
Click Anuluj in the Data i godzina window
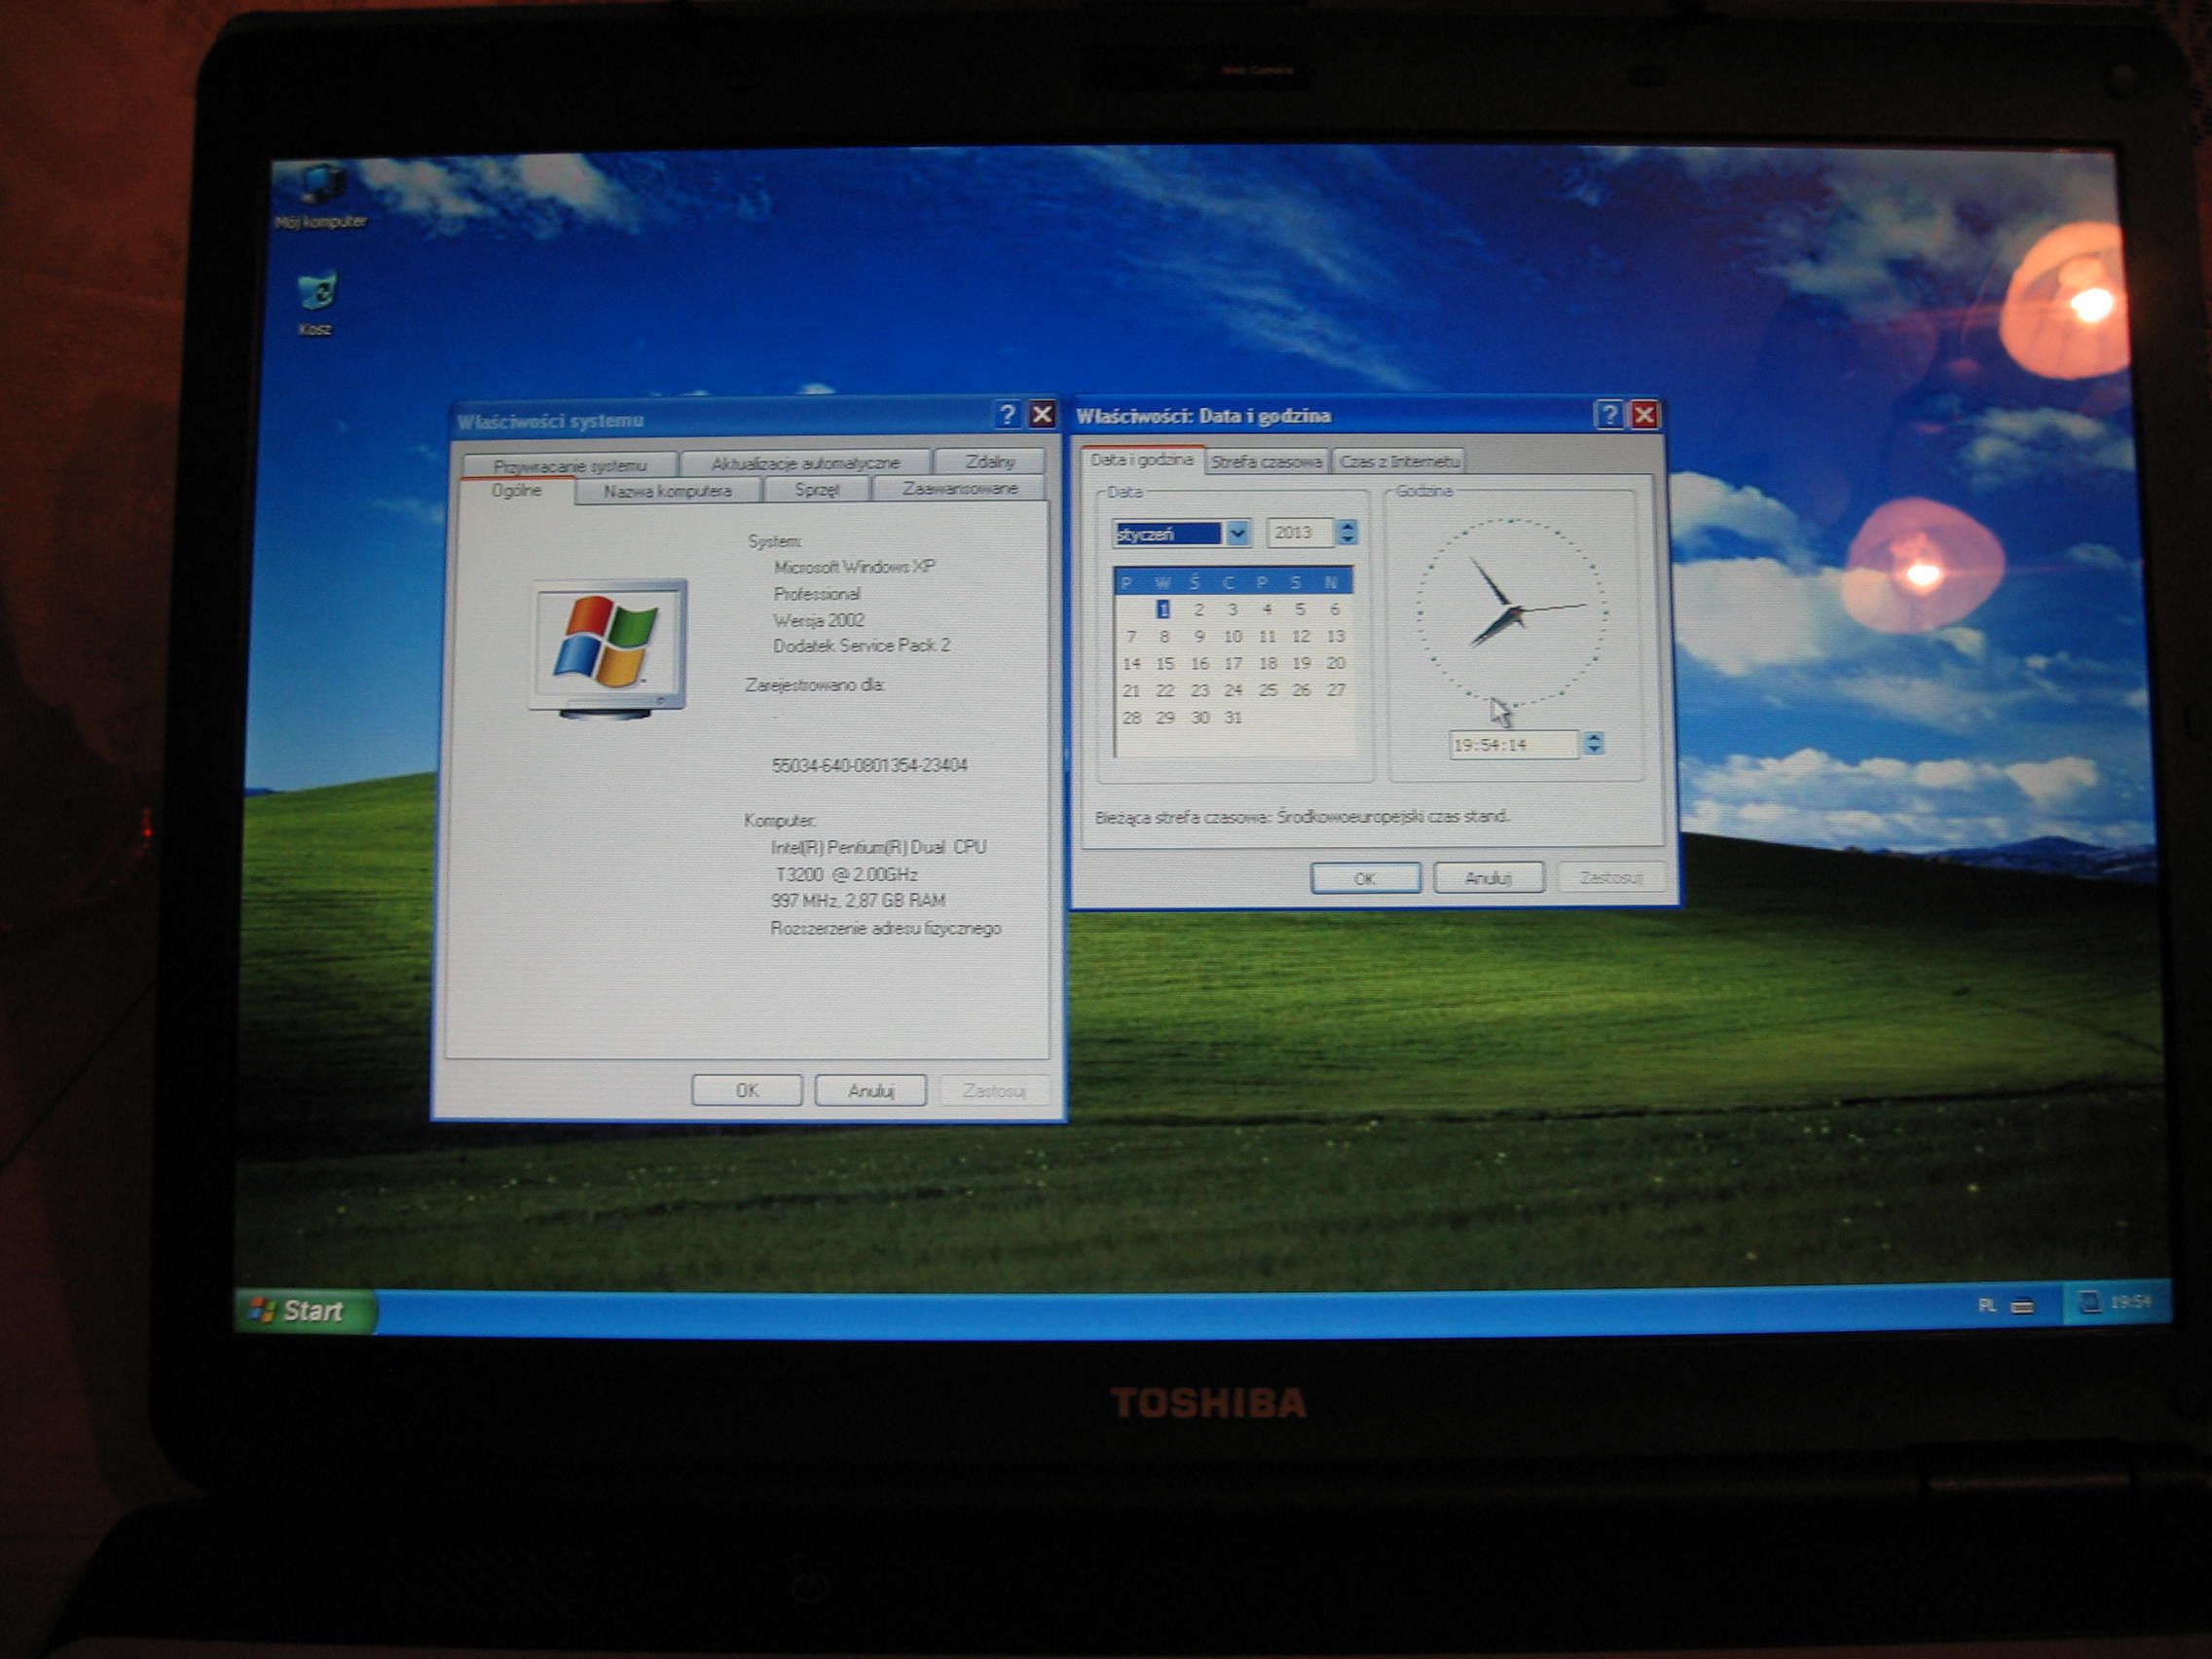pyautogui.click(x=1488, y=878)
